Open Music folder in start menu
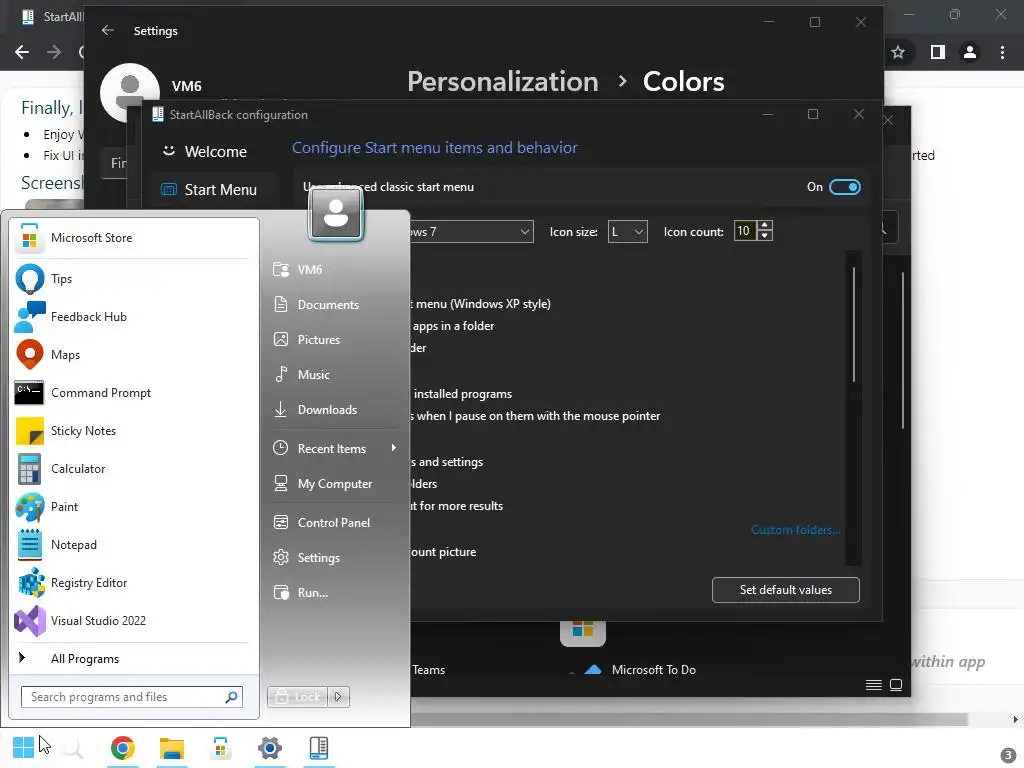Image resolution: width=1024 pixels, height=768 pixels. click(334, 375)
